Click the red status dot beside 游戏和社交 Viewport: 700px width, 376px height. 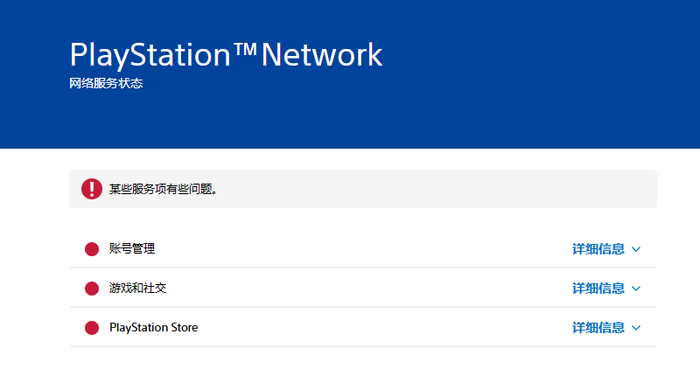(92, 288)
